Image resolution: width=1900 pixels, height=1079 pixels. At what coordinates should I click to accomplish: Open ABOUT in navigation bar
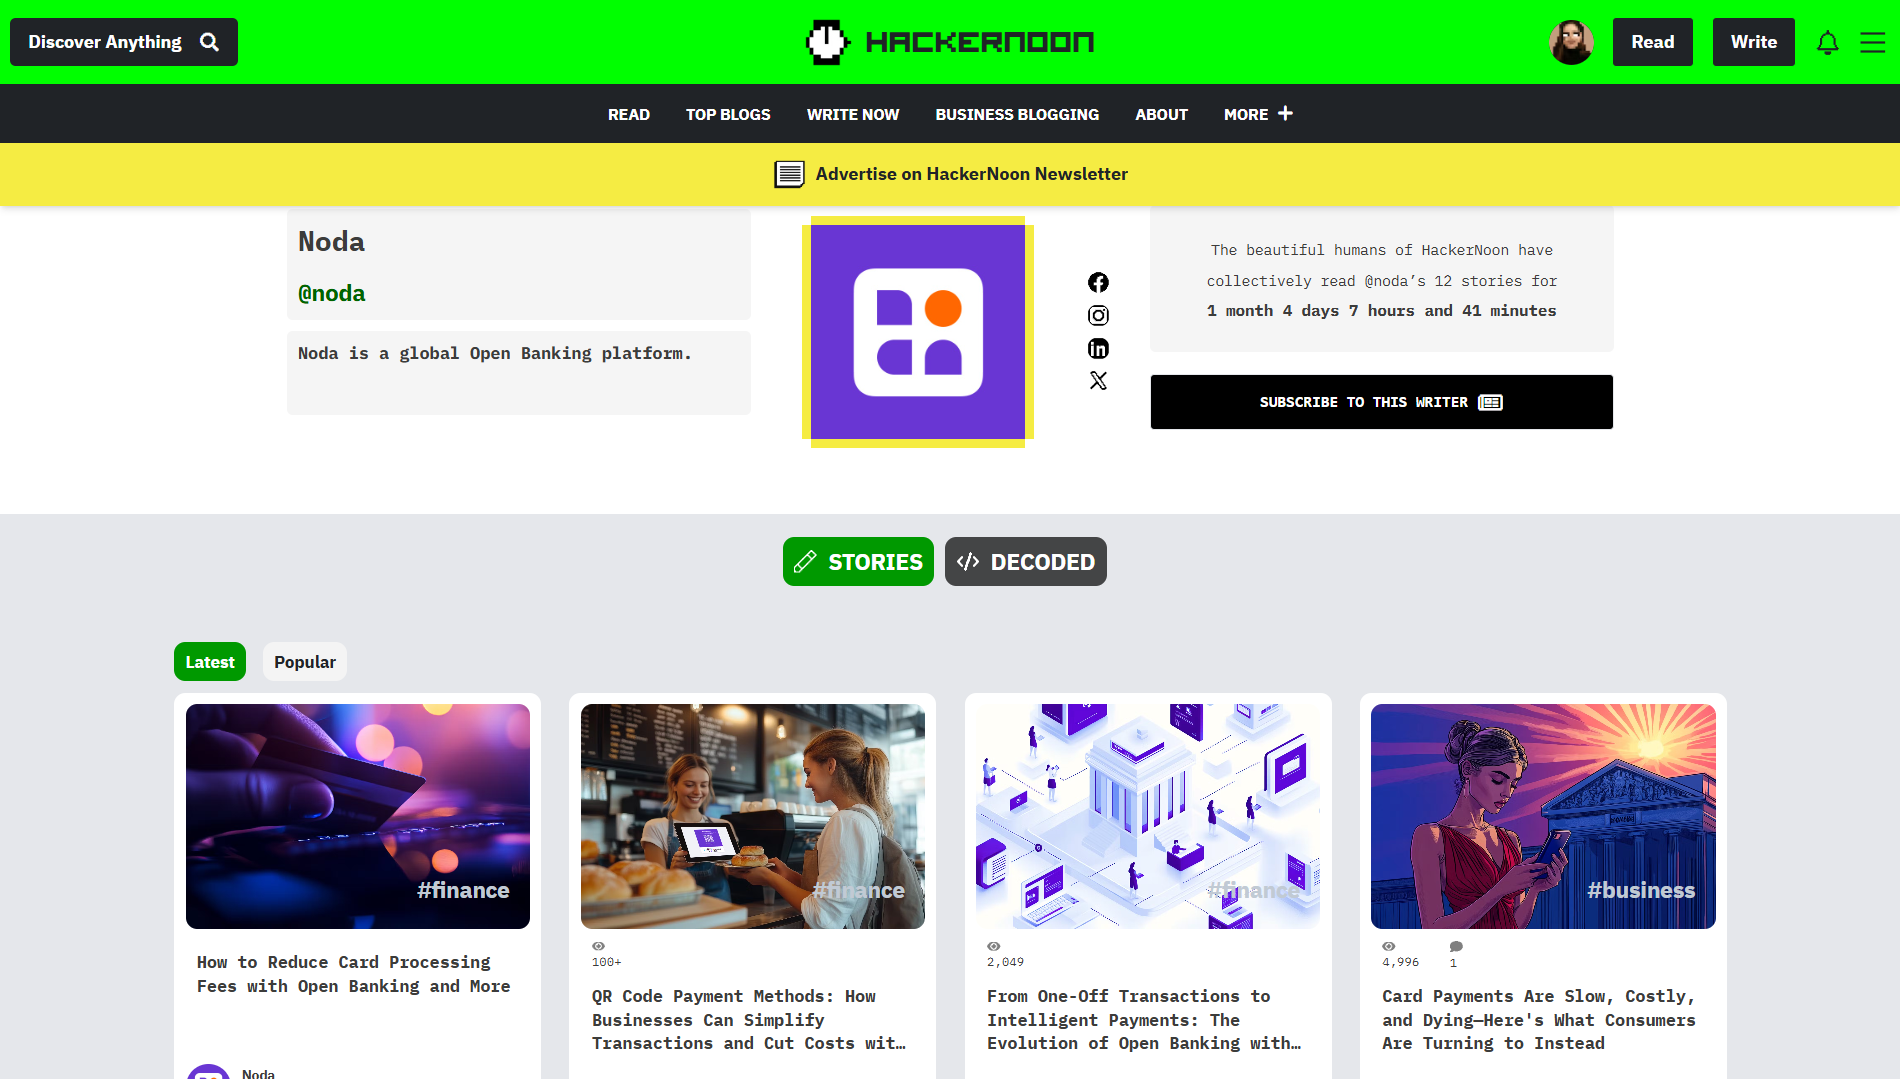[x=1161, y=114]
